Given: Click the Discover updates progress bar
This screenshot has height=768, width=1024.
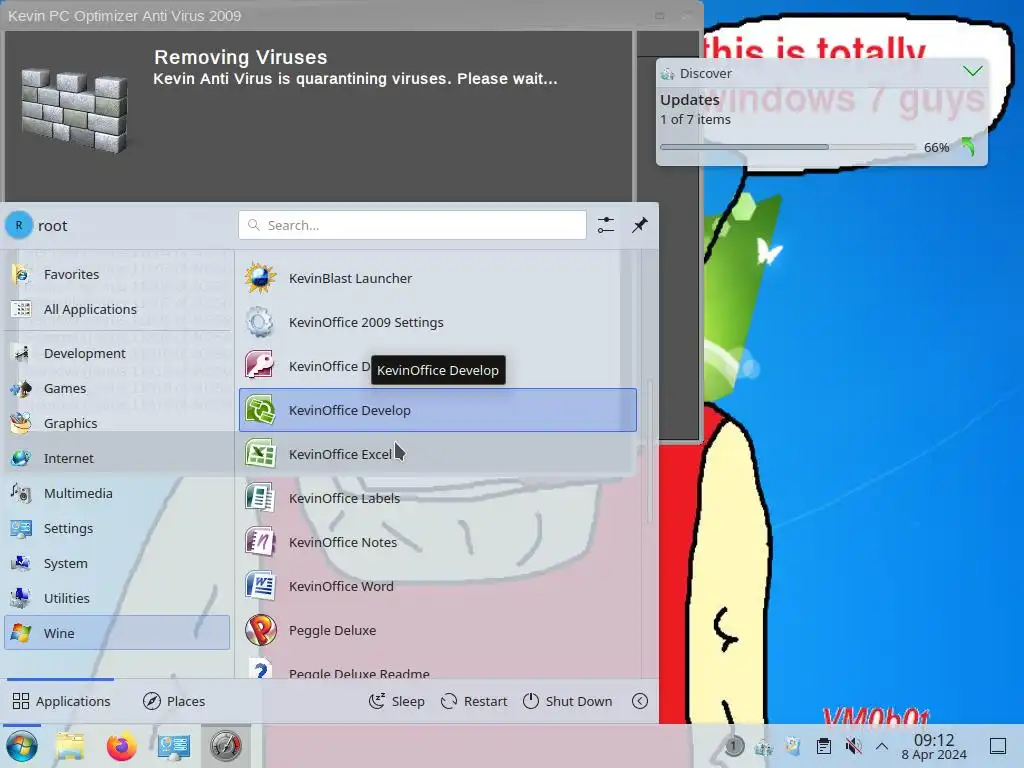Looking at the screenshot, I should coord(788,148).
